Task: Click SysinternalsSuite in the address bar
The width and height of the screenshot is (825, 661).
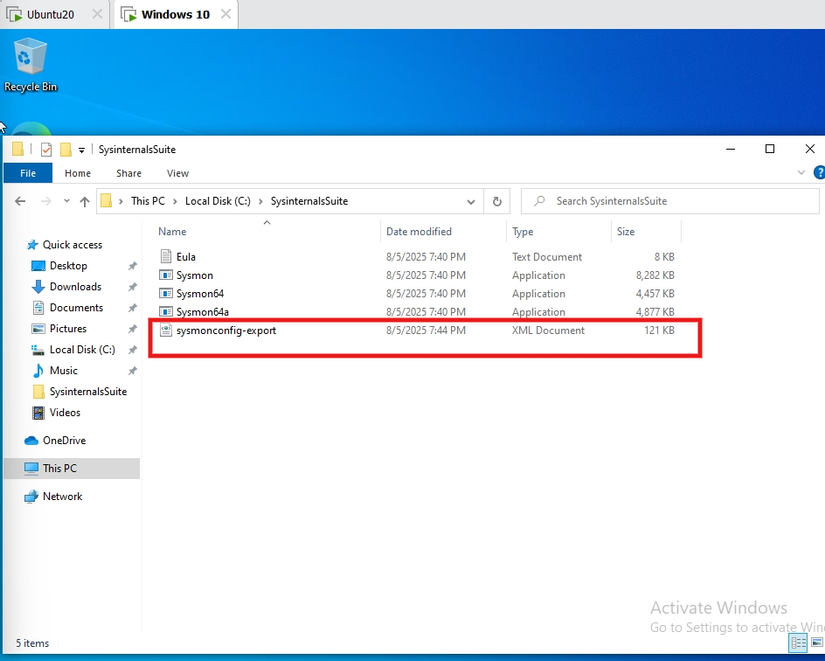Action: 309,201
